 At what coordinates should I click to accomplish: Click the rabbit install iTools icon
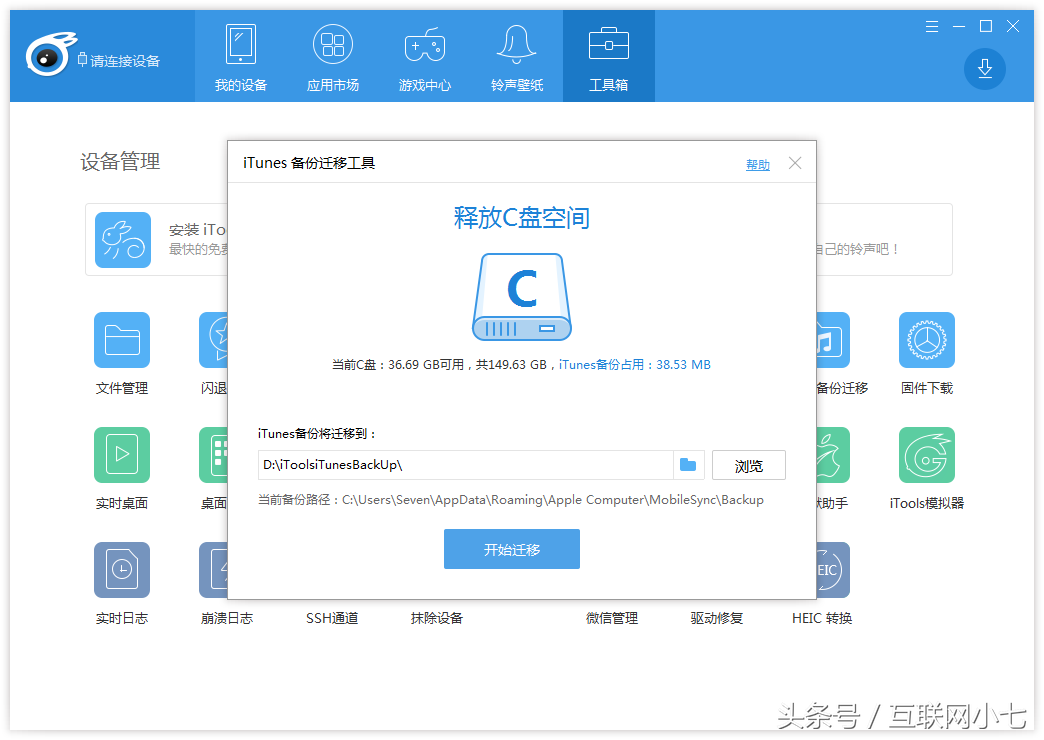pos(123,240)
